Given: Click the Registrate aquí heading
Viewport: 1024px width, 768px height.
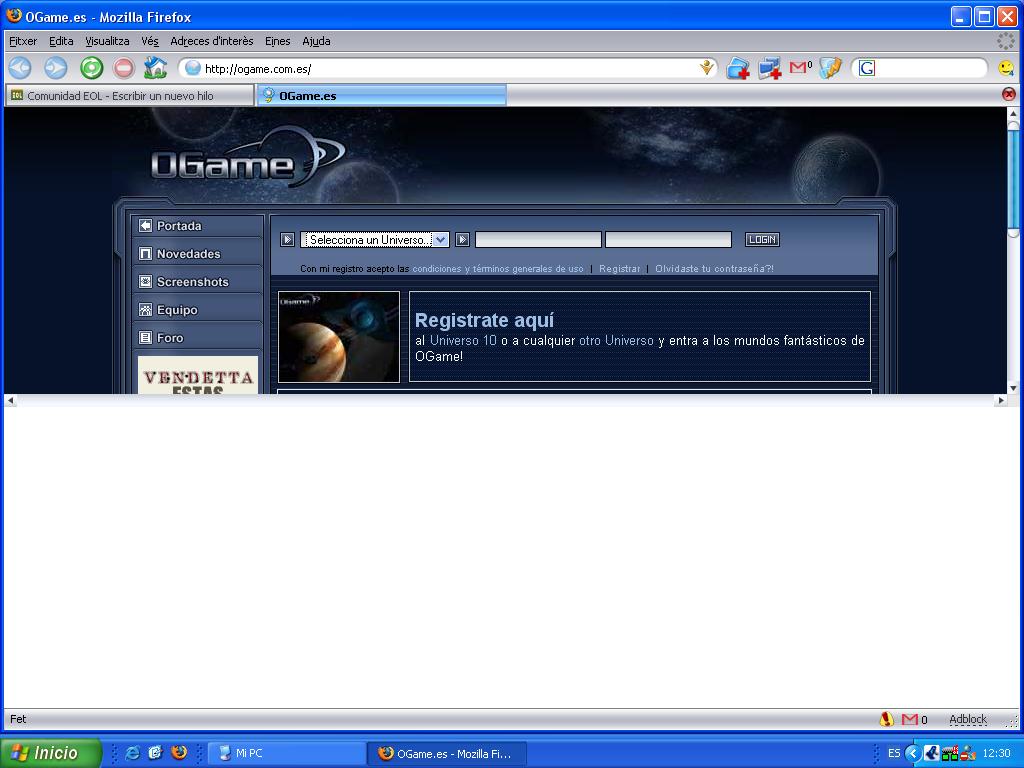Looking at the screenshot, I should click(x=484, y=320).
